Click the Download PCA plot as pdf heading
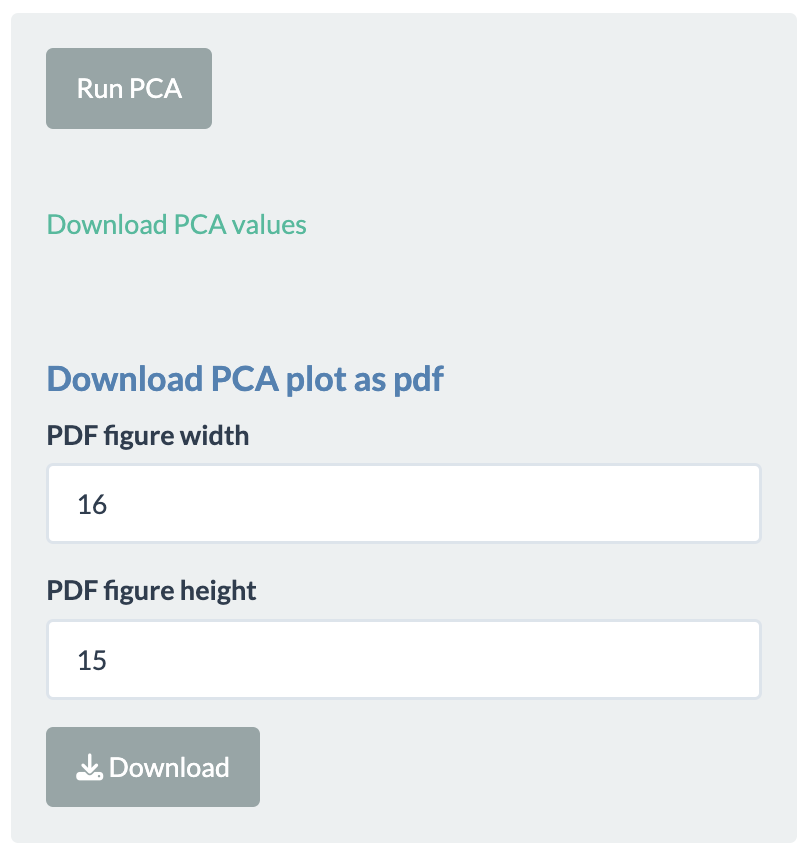The image size is (810, 854). (245, 379)
